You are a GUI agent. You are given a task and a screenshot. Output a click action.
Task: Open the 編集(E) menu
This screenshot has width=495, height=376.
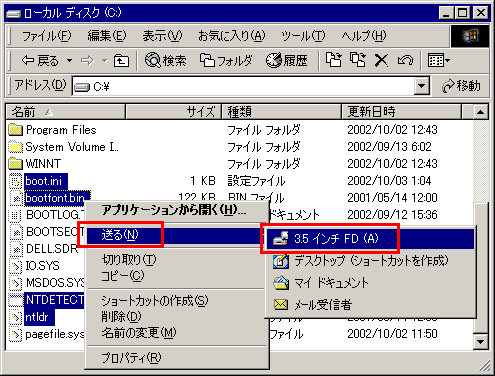click(x=107, y=36)
